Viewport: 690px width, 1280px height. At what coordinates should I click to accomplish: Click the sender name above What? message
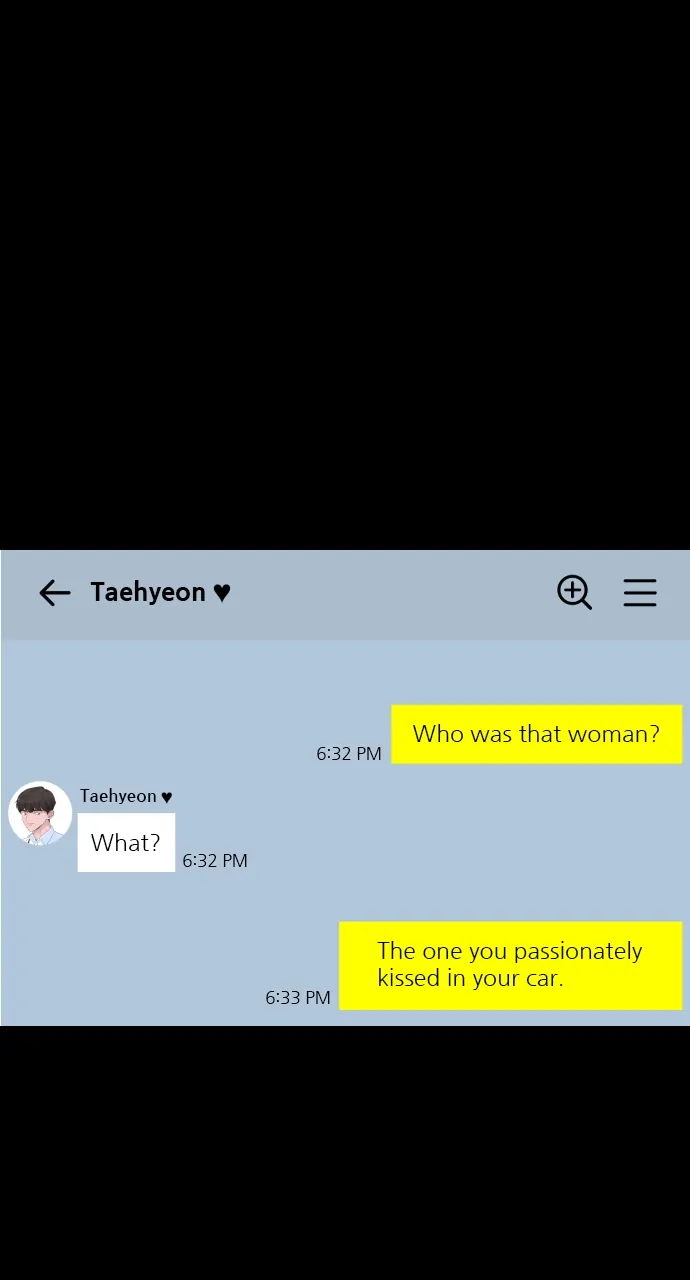[118, 796]
